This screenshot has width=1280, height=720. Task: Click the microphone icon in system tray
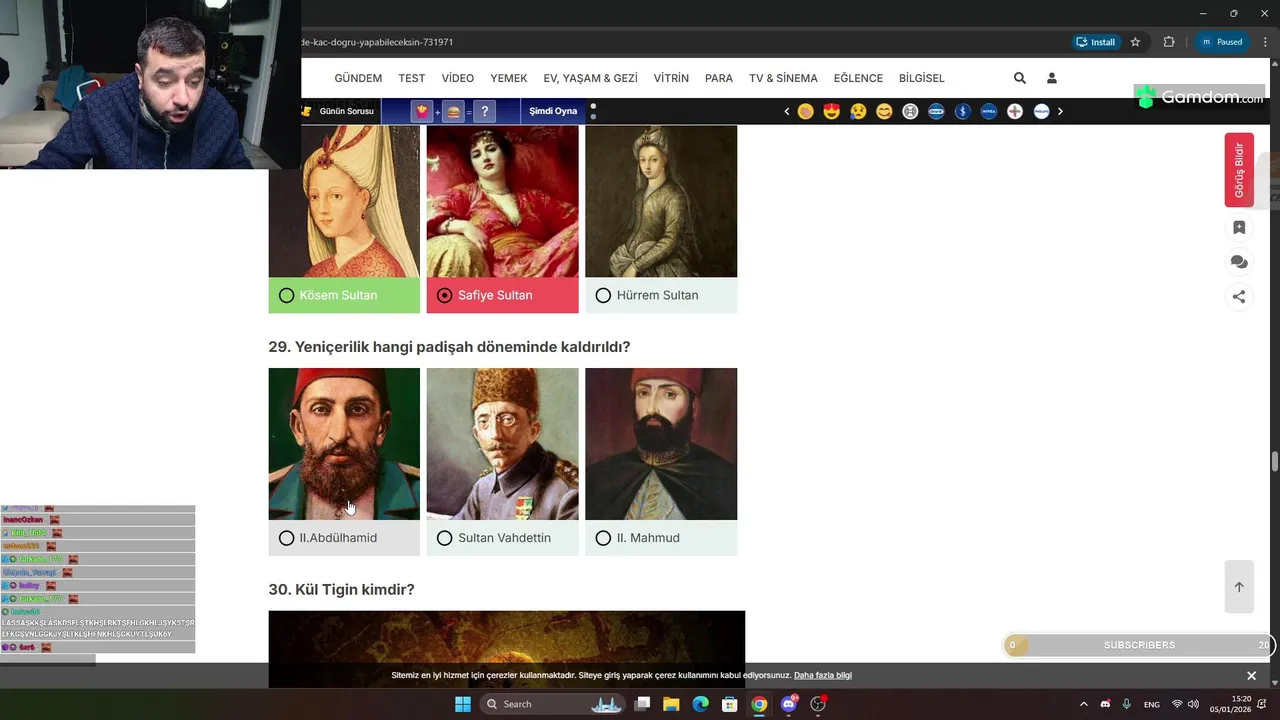(x=1127, y=704)
